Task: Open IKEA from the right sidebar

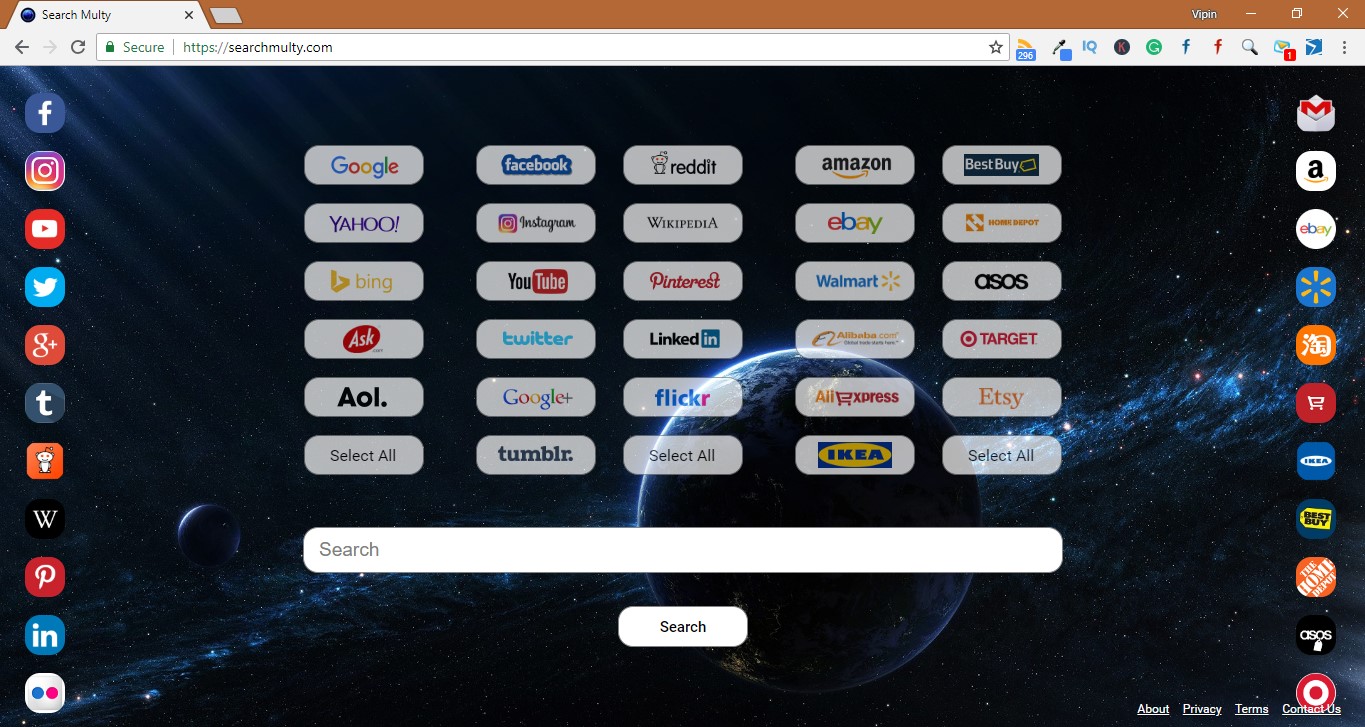Action: pos(1315,460)
